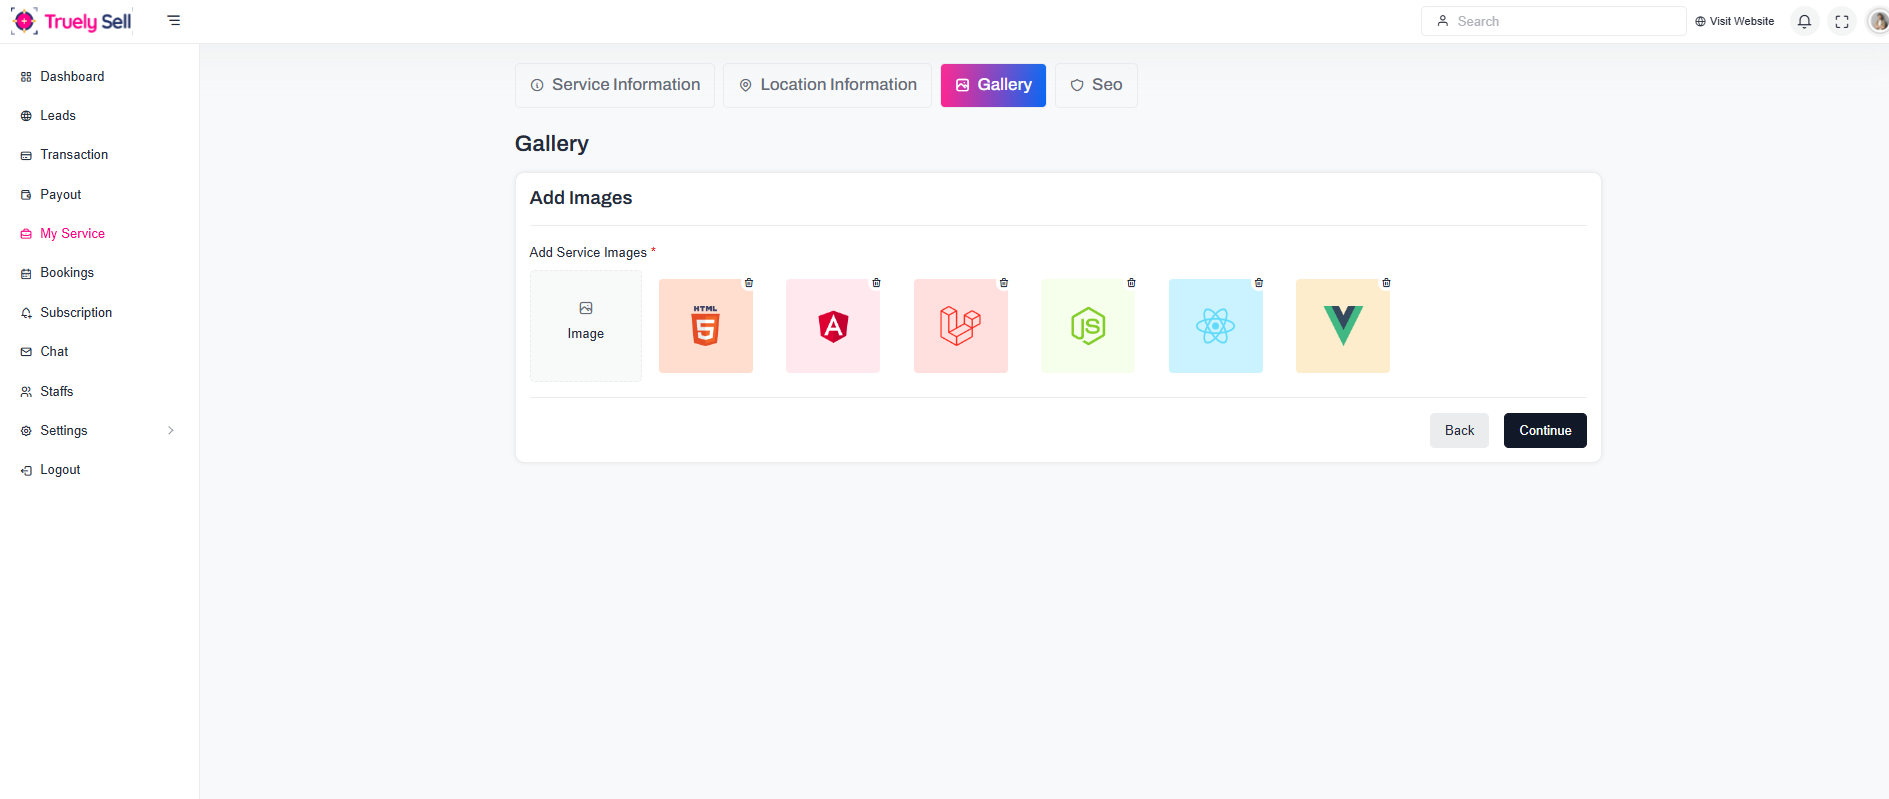Switch to the Service Information tab
Viewport: 1889px width, 799px height.
click(615, 85)
